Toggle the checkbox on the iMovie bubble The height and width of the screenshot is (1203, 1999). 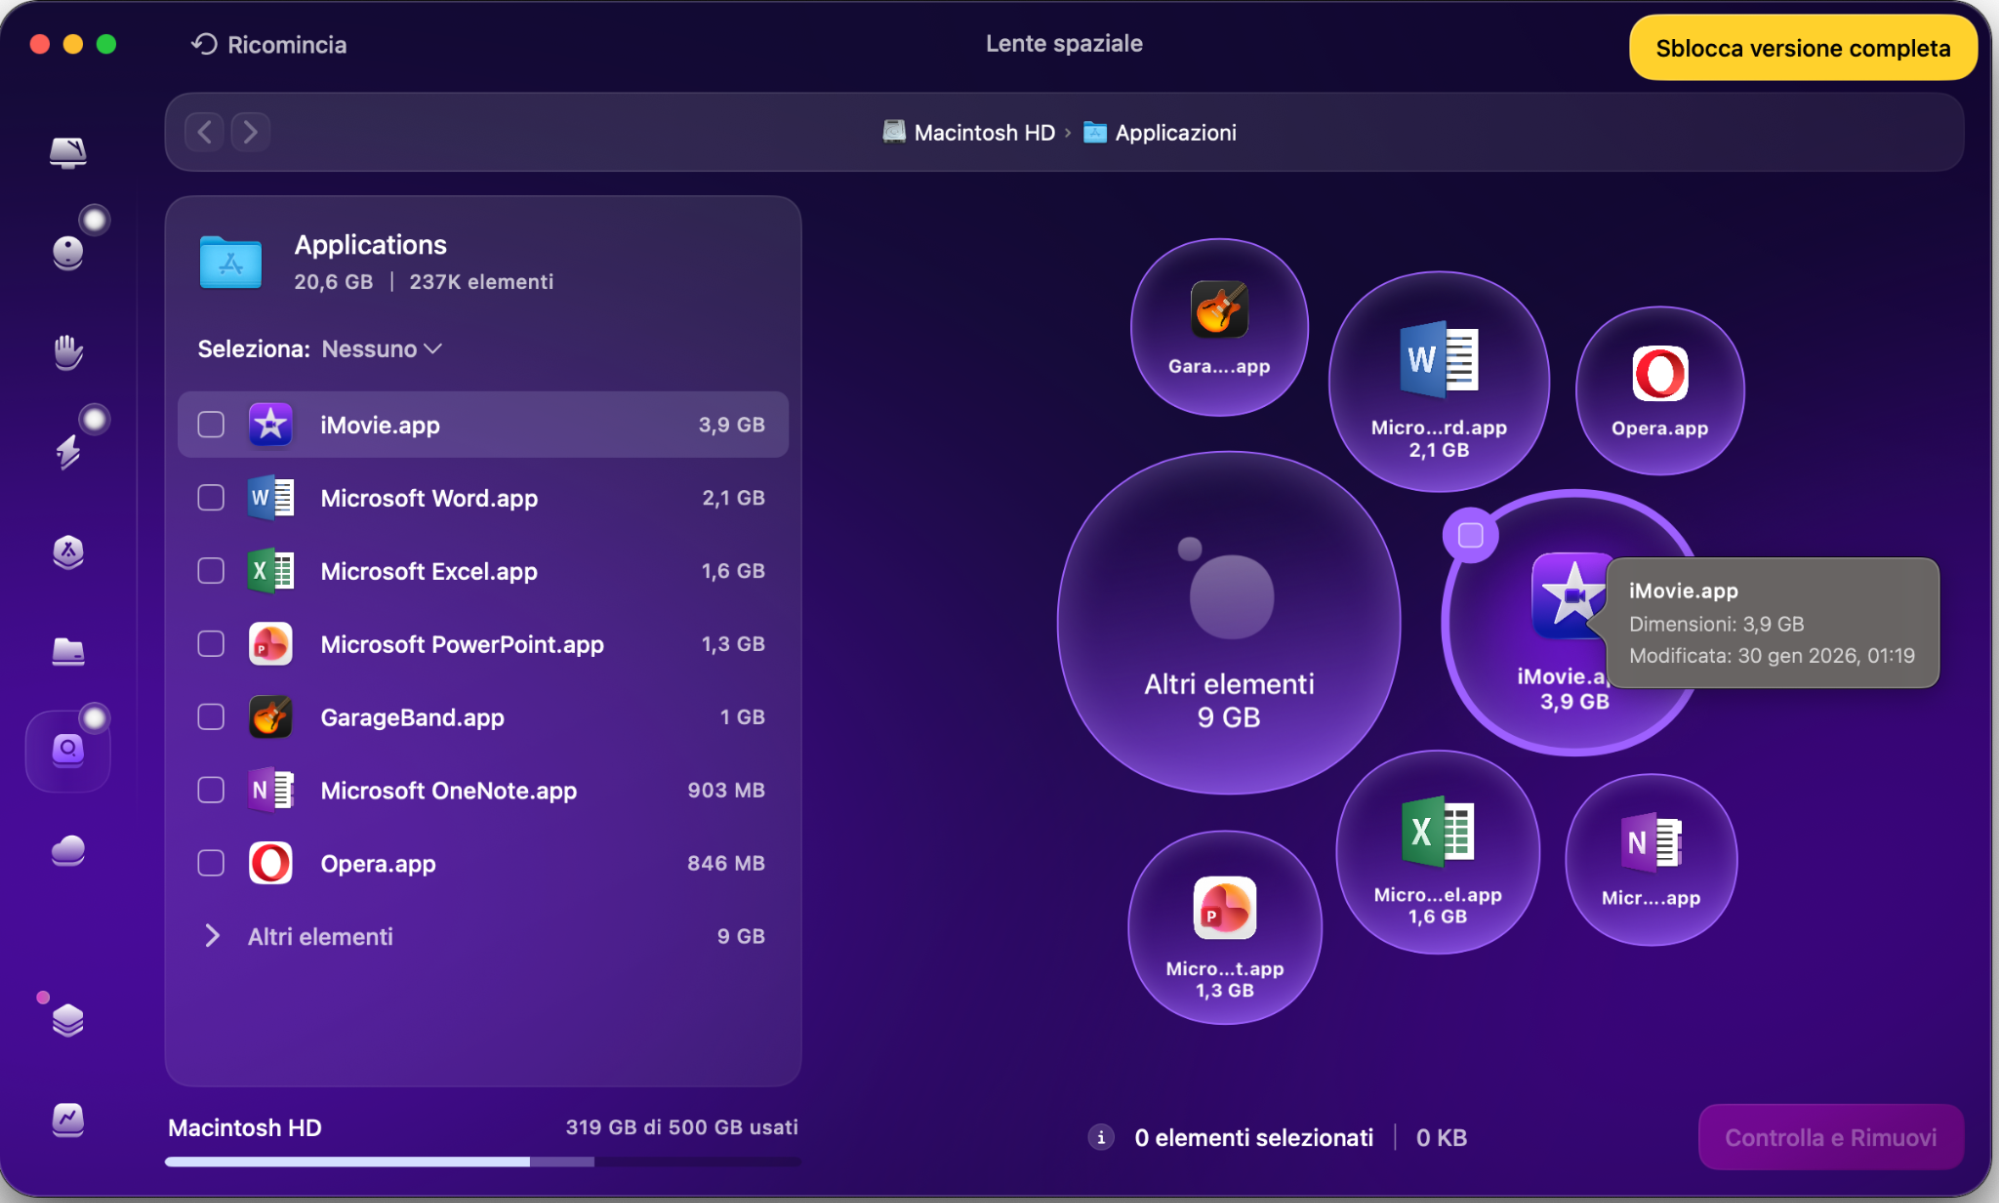[x=1471, y=535]
